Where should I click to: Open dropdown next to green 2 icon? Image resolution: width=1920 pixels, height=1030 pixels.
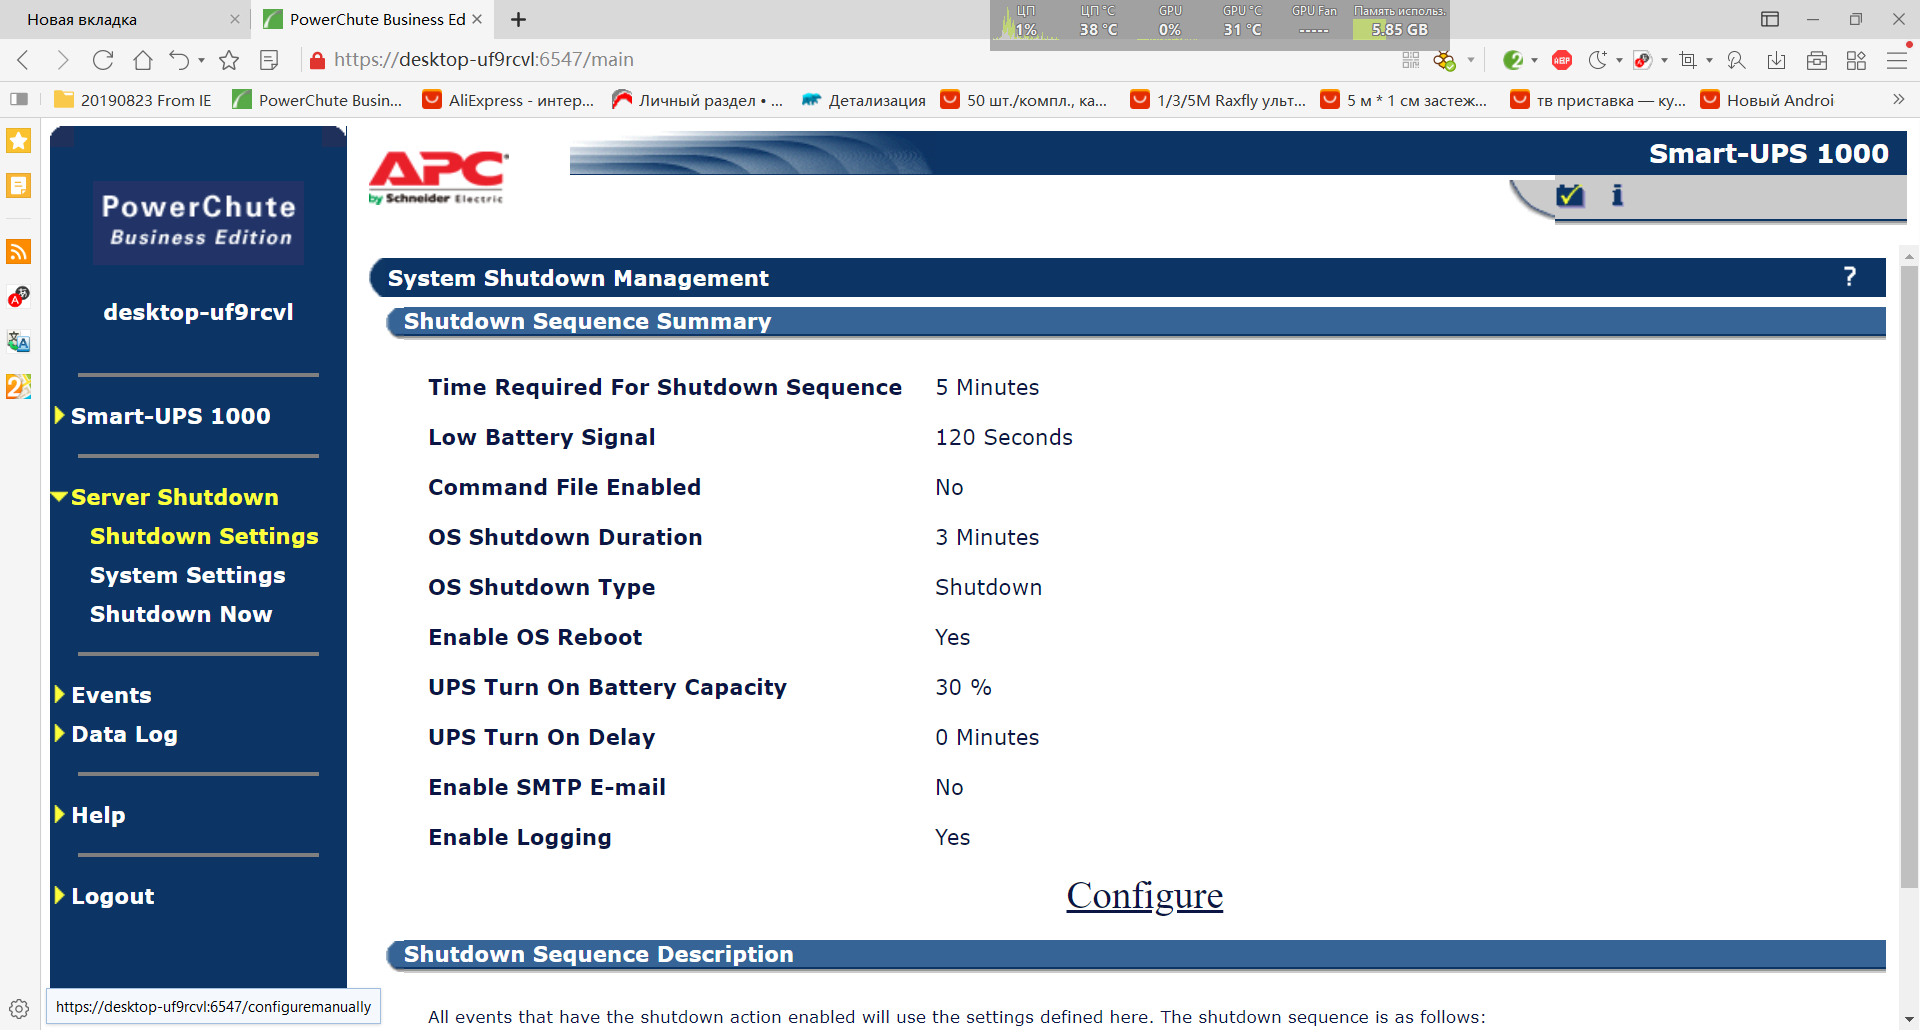[x=1534, y=60]
